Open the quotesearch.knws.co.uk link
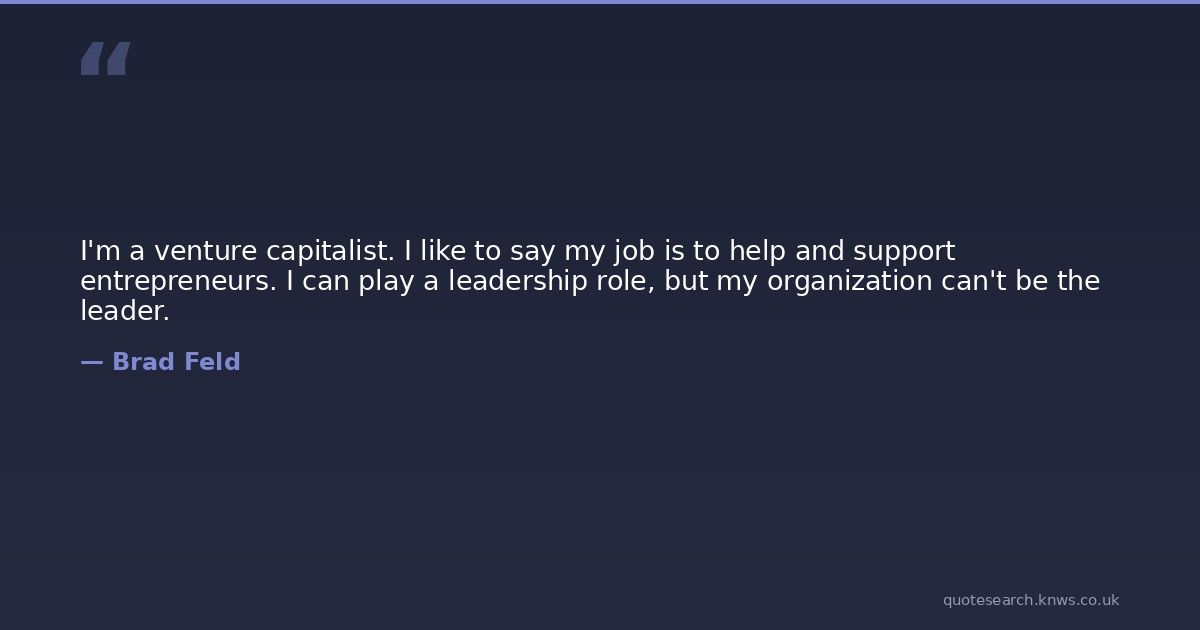This screenshot has height=630, width=1200. point(1030,600)
